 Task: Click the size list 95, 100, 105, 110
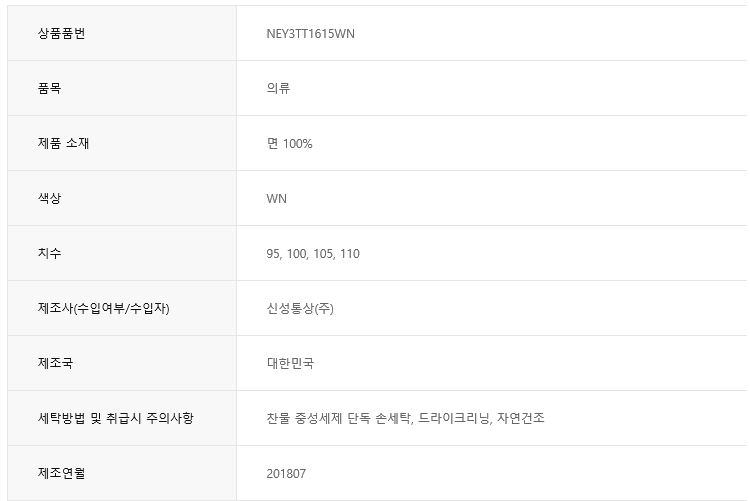(x=313, y=254)
